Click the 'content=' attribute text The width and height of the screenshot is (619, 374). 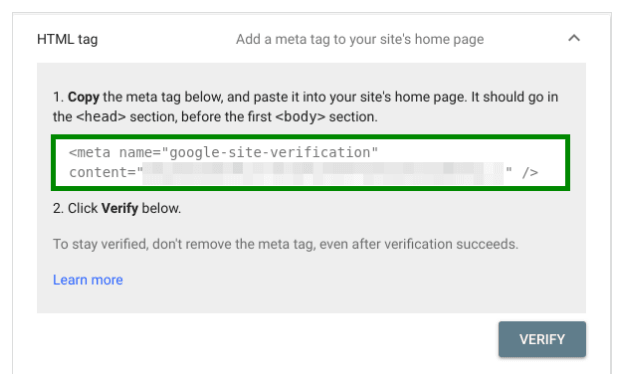(x=105, y=173)
